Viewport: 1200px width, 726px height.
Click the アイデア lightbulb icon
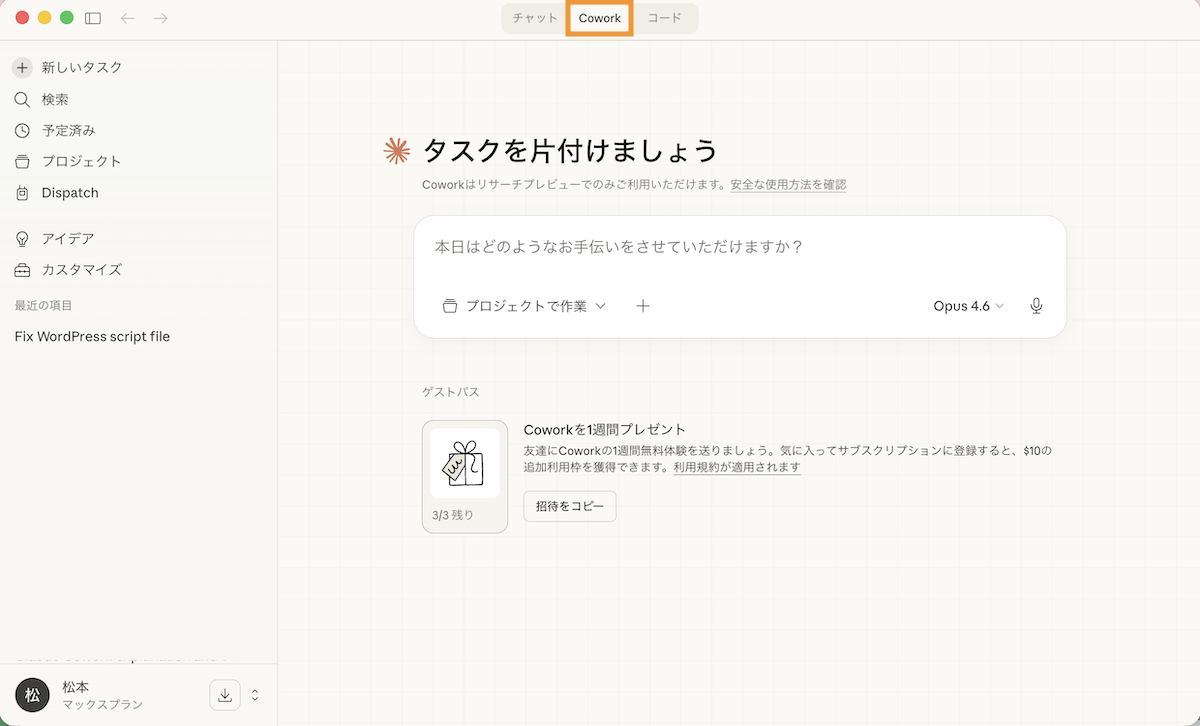pyautogui.click(x=22, y=239)
